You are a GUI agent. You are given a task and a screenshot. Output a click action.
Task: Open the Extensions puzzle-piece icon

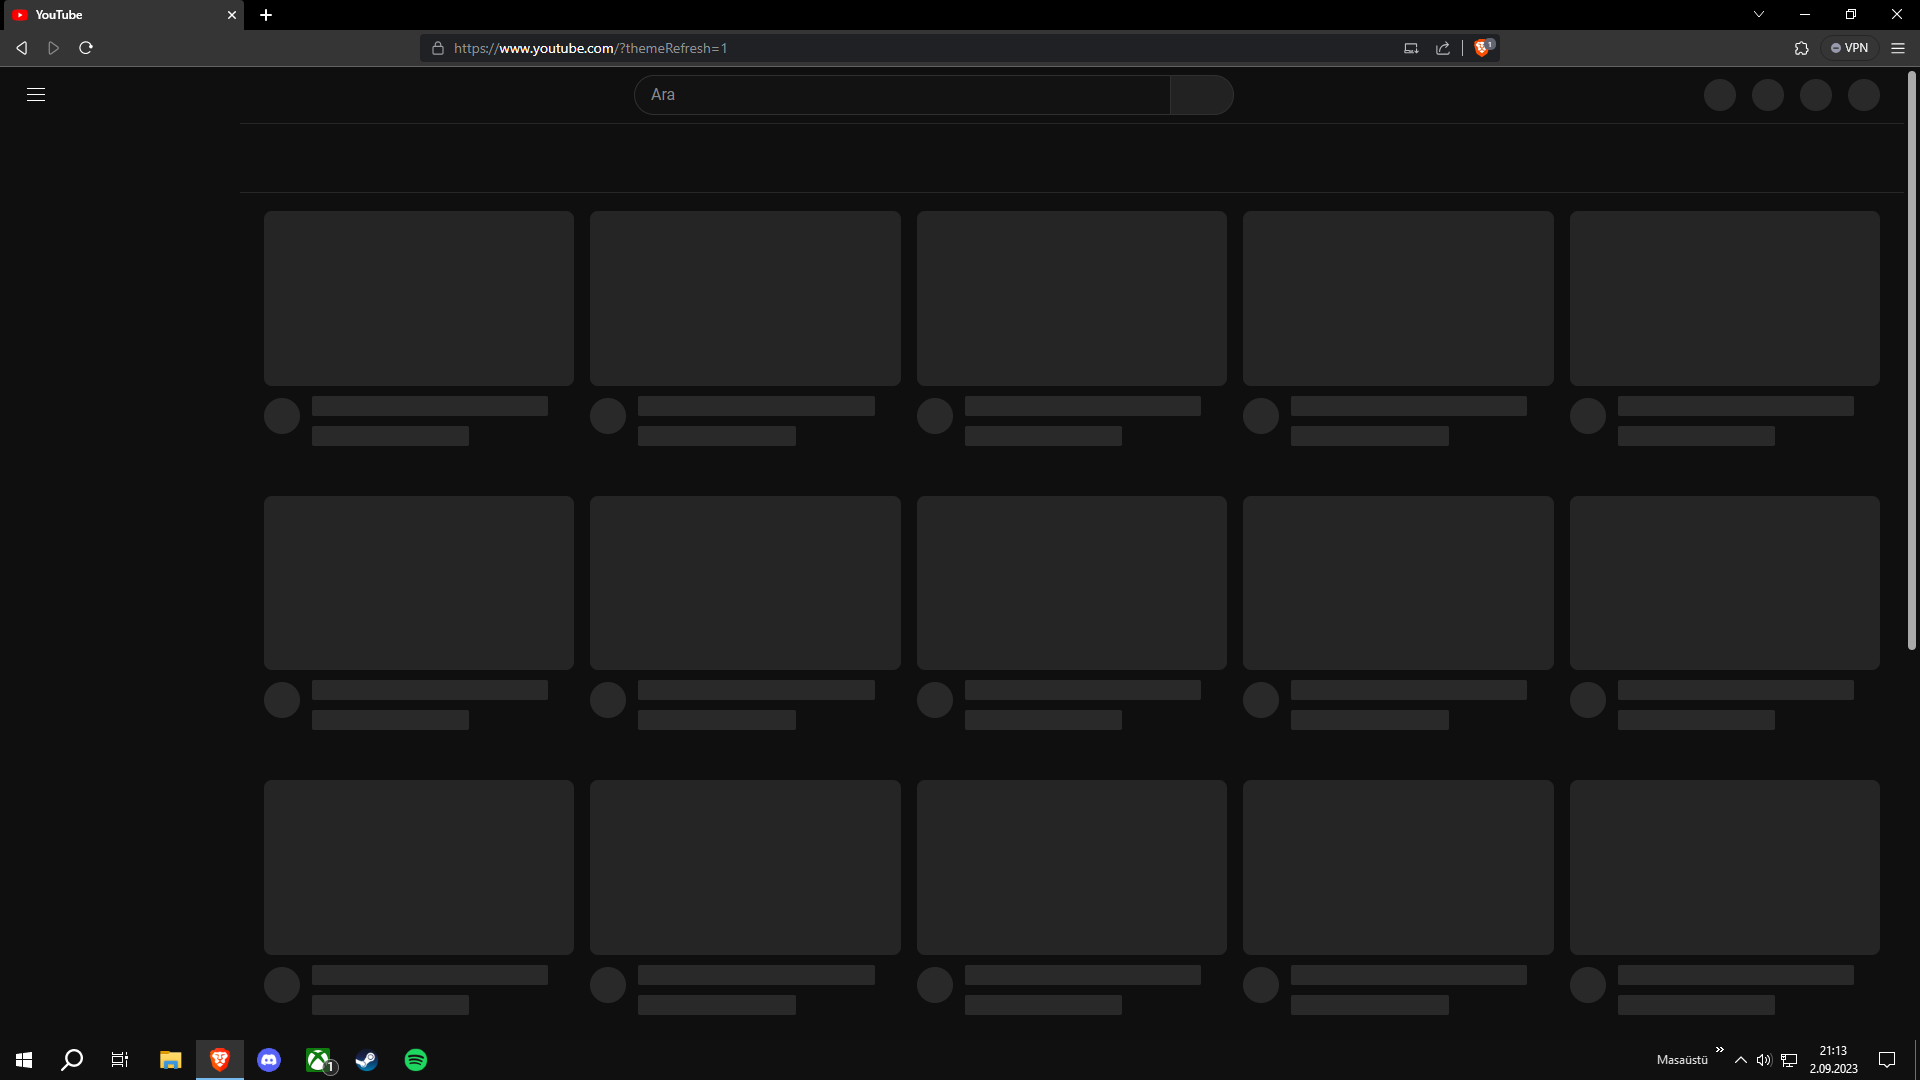click(x=1802, y=48)
